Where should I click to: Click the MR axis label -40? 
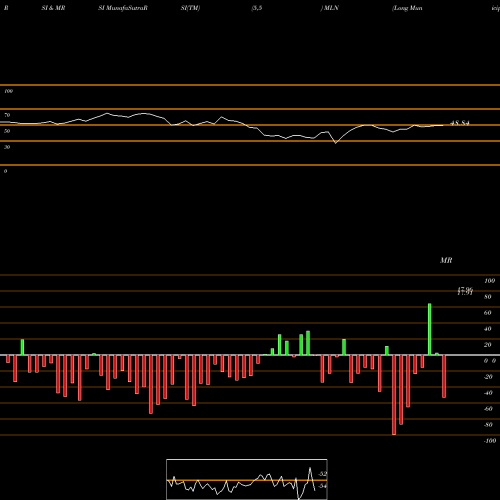(x=488, y=393)
